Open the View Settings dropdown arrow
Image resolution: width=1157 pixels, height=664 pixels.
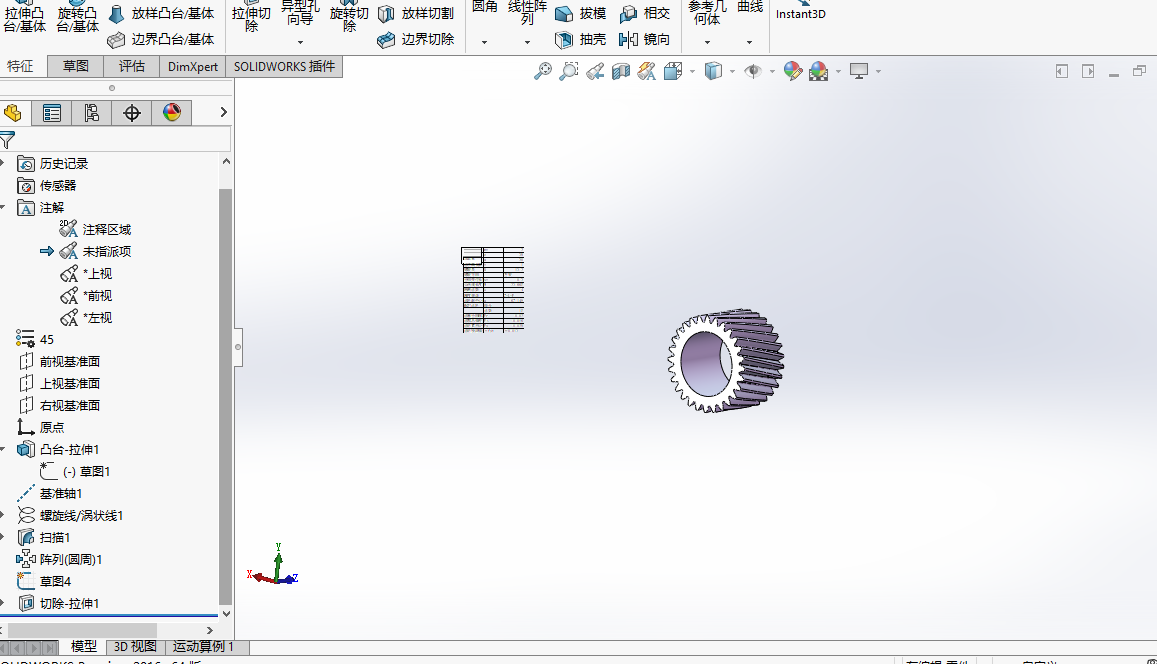click(878, 72)
